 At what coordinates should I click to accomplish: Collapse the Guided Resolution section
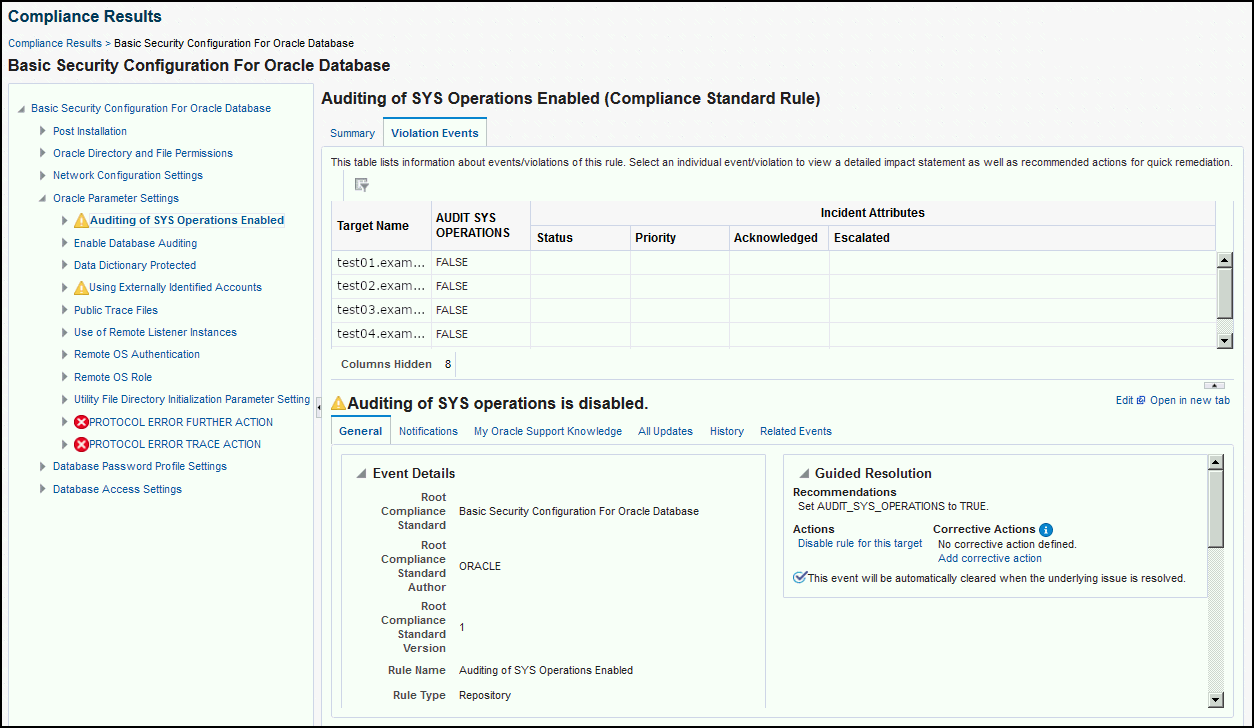803,474
